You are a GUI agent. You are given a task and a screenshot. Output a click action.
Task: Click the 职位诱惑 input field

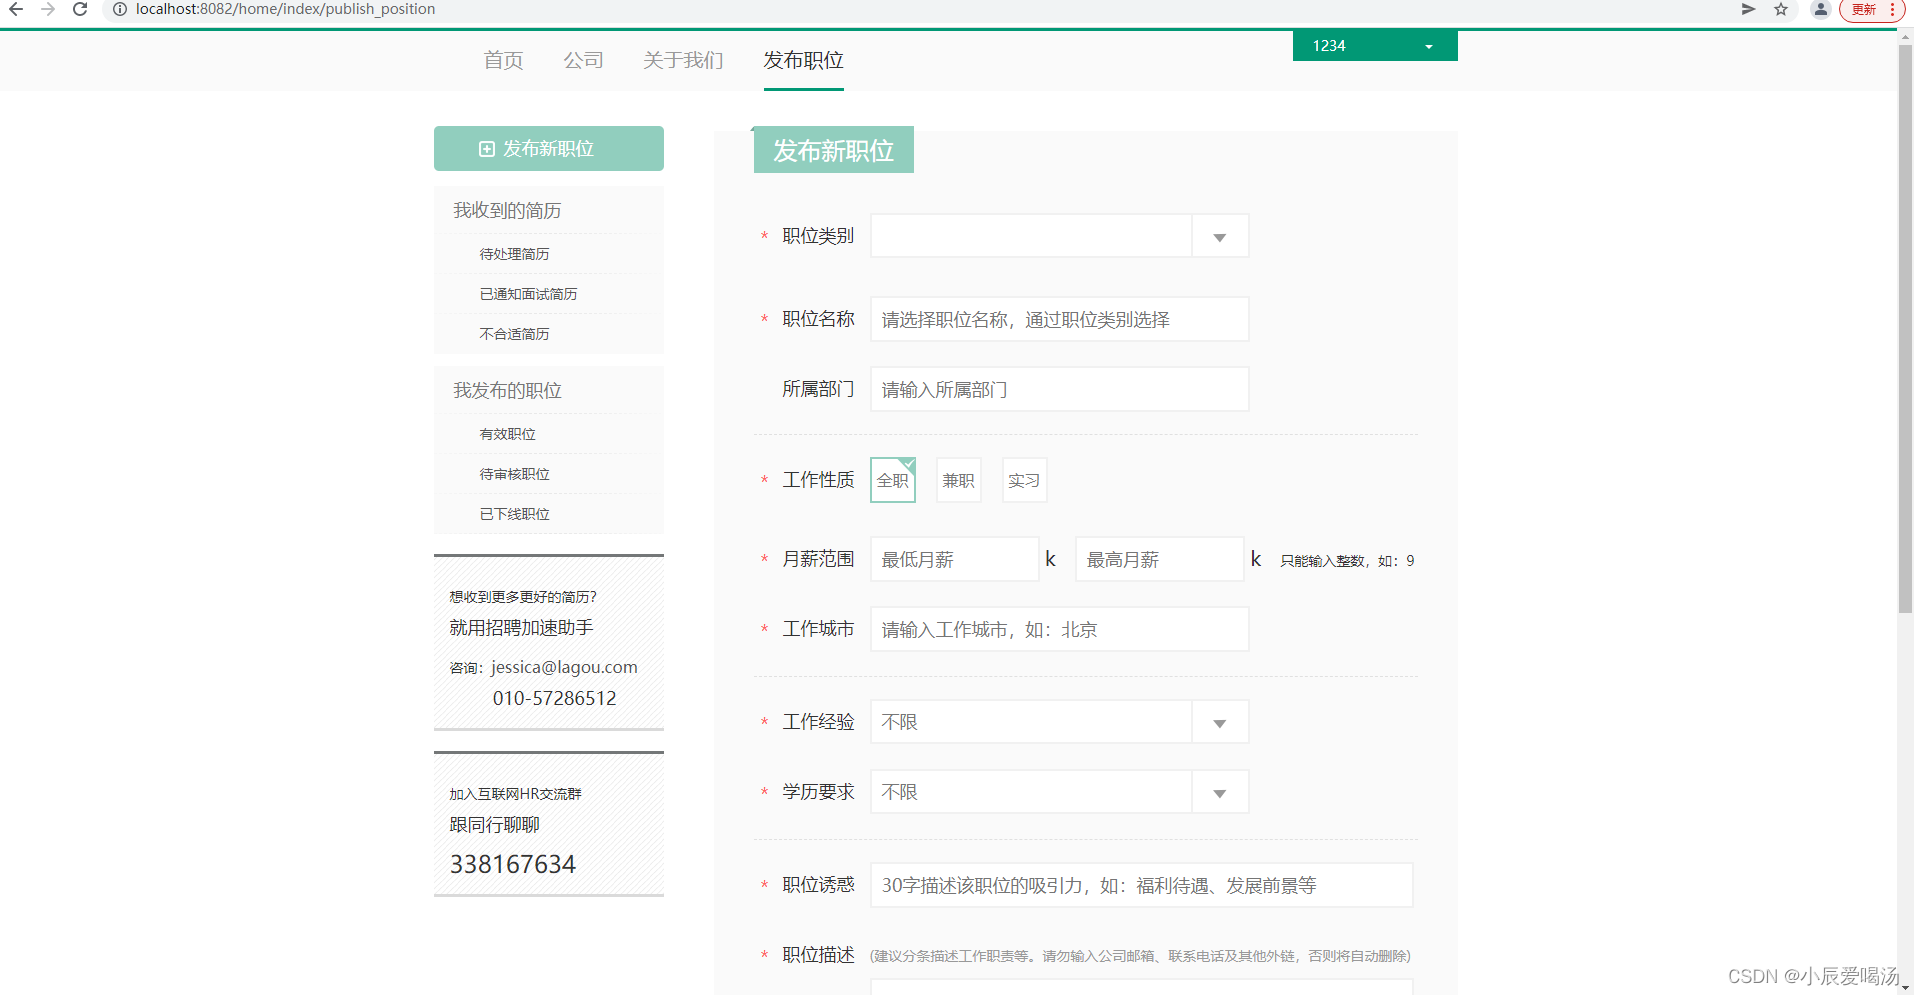pyautogui.click(x=1142, y=885)
